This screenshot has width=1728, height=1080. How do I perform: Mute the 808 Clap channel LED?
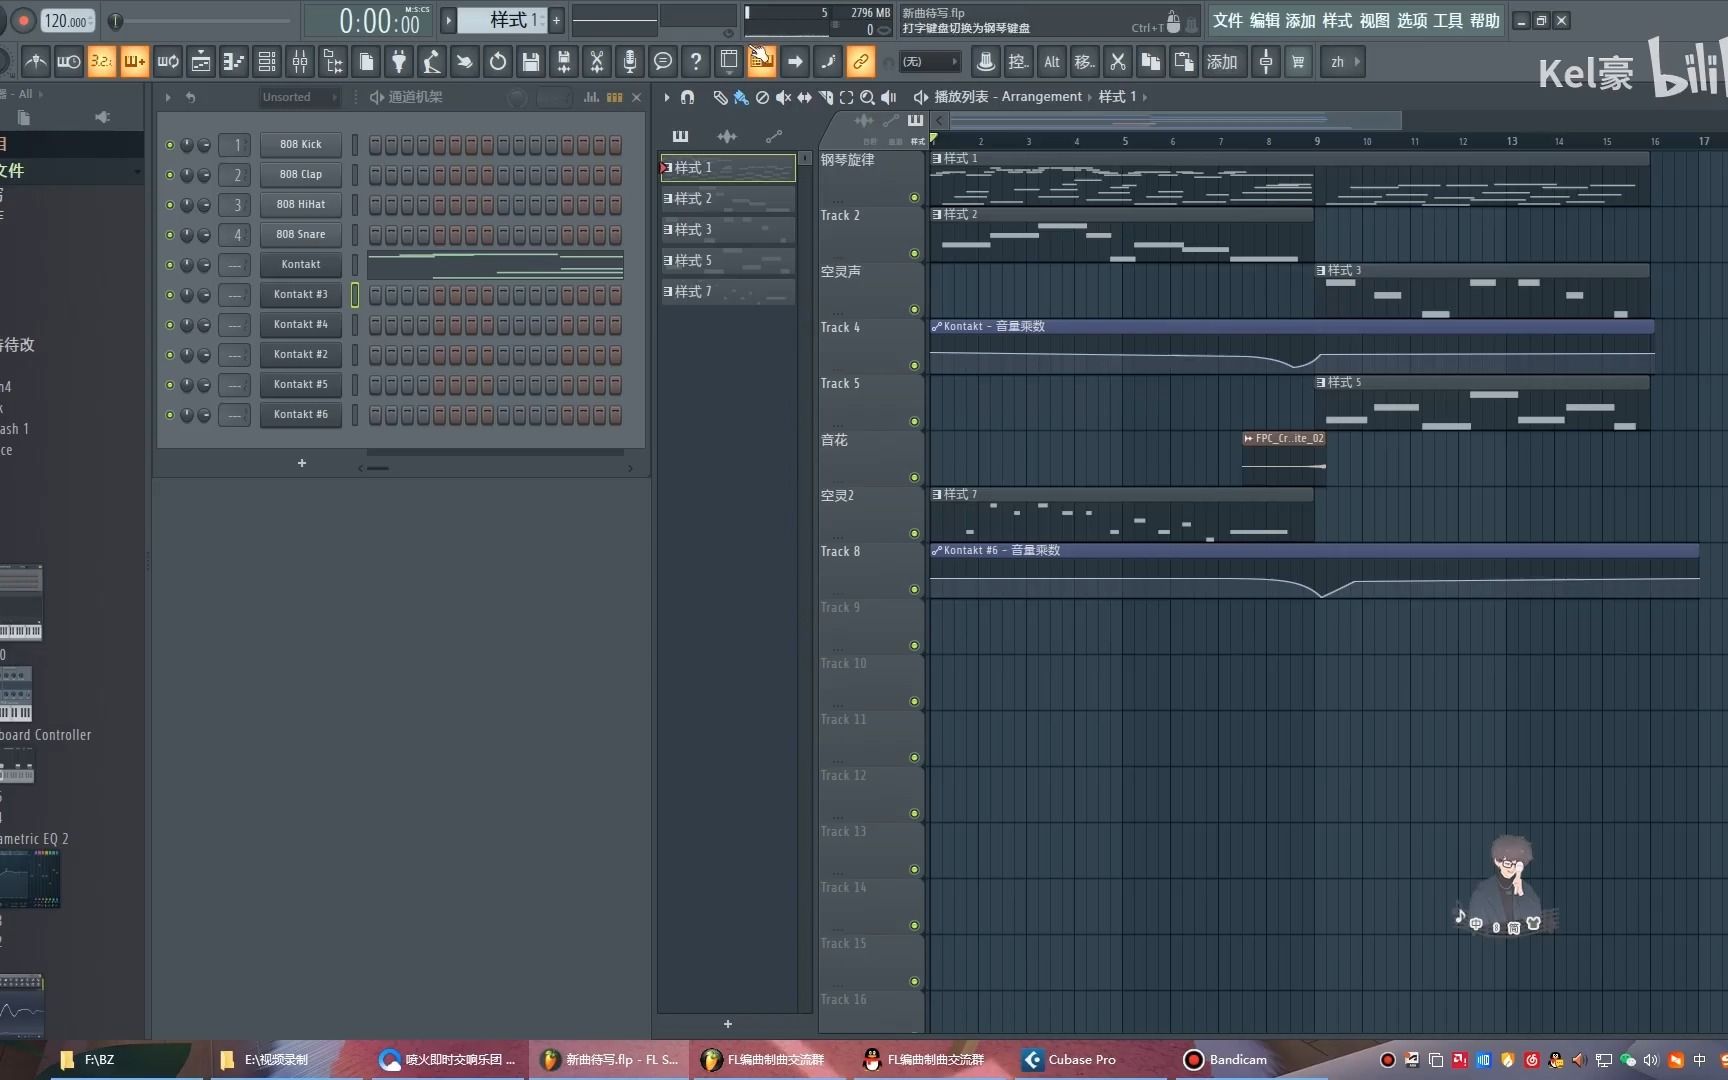point(170,175)
